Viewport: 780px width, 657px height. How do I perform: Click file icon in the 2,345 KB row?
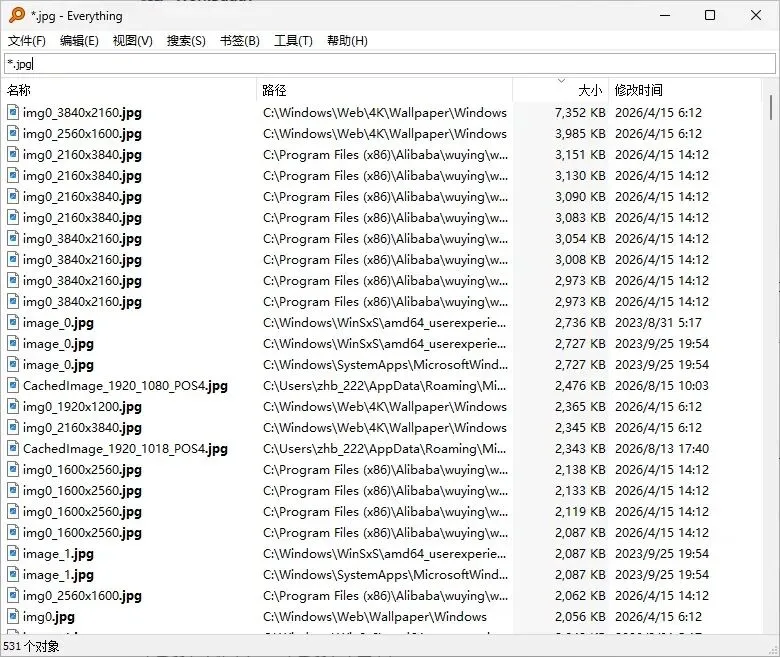(x=13, y=428)
